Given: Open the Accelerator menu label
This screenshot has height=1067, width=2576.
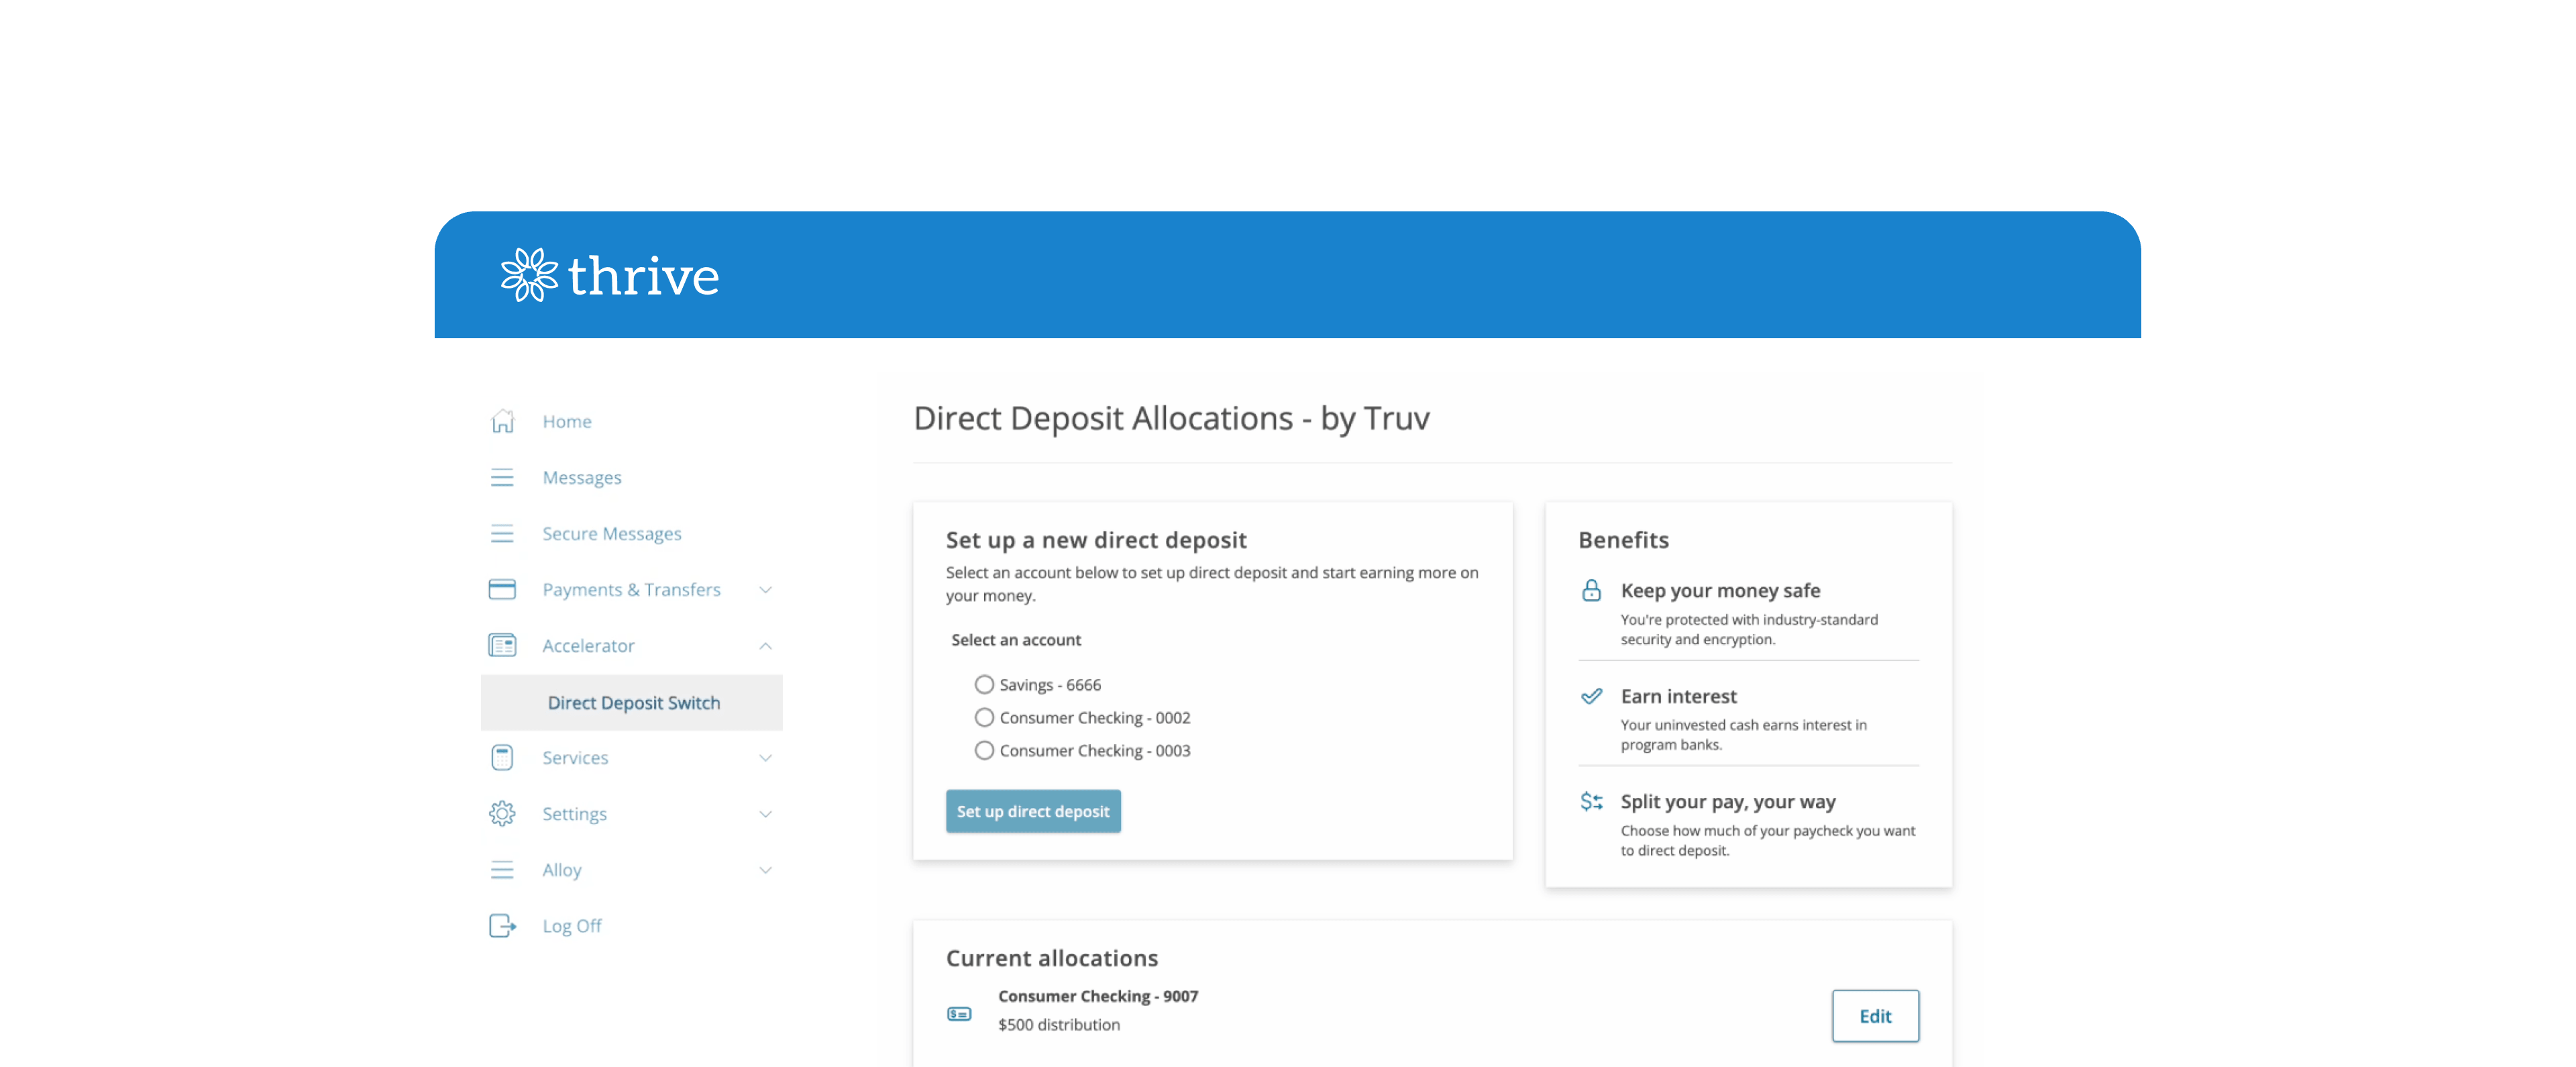Looking at the screenshot, I should [588, 645].
